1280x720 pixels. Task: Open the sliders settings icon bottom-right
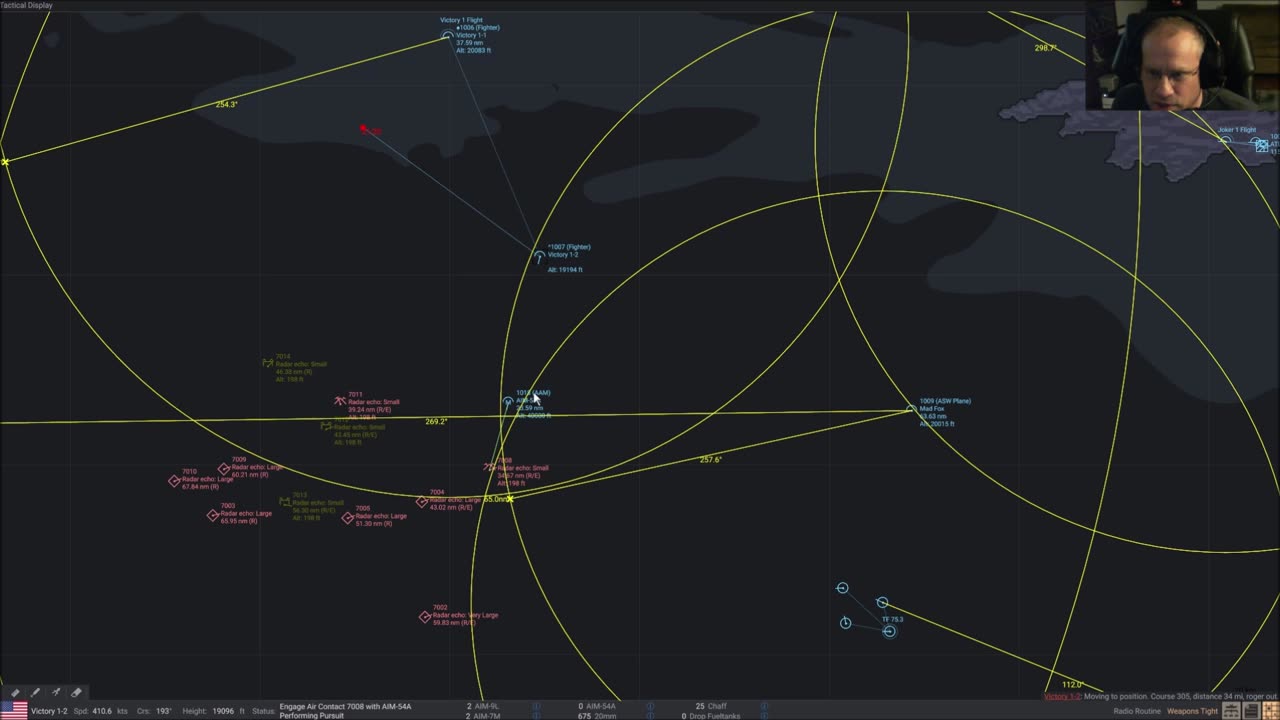(x=1232, y=711)
